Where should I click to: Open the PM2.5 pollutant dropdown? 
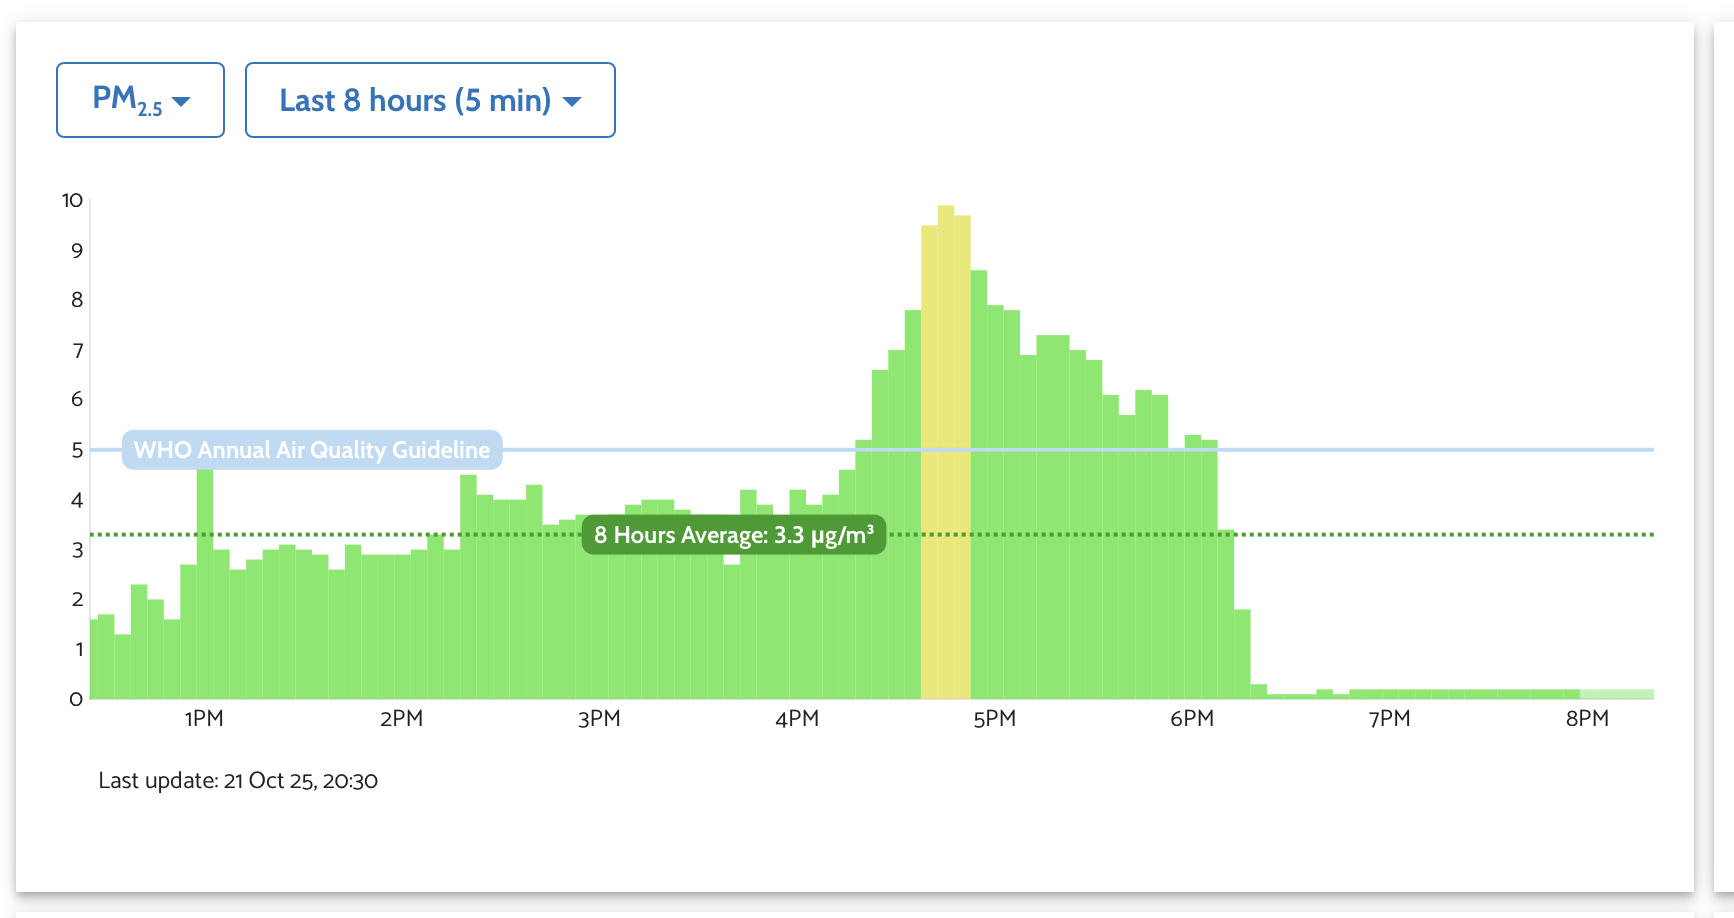[x=140, y=100]
